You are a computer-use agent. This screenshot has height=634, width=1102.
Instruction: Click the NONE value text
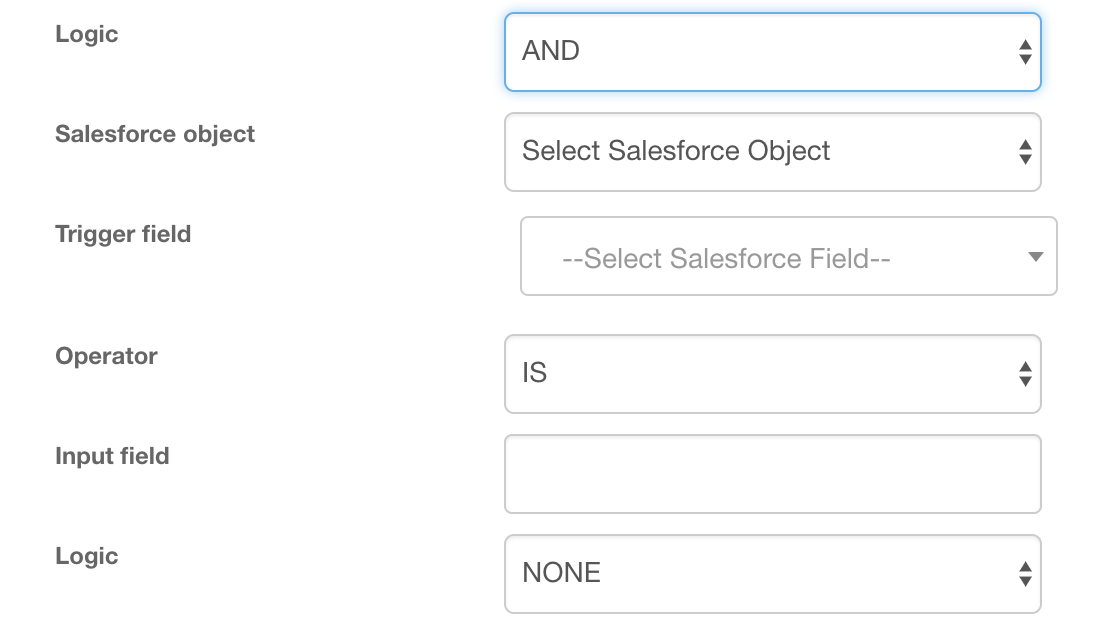point(561,574)
